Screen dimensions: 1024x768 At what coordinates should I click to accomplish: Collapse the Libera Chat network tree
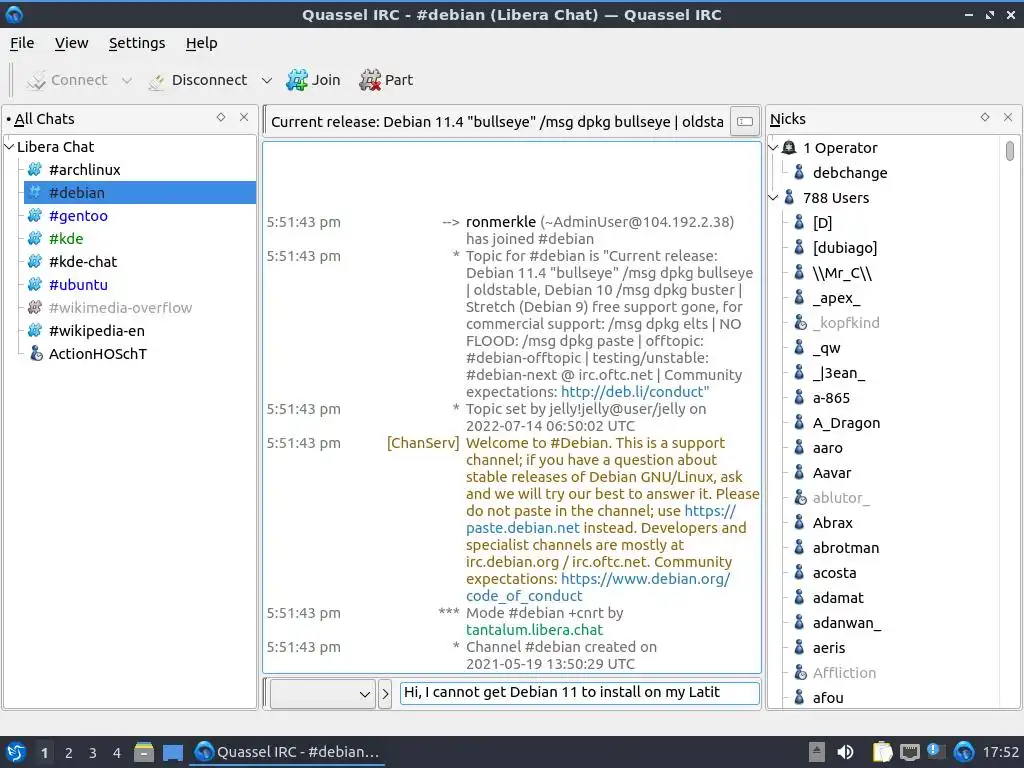pyautogui.click(x=9, y=147)
